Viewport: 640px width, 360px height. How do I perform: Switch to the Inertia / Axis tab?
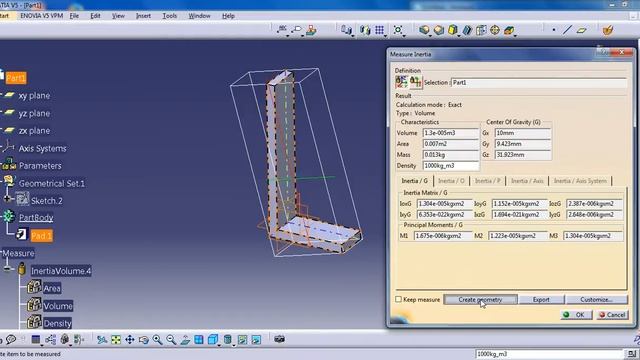click(x=527, y=181)
